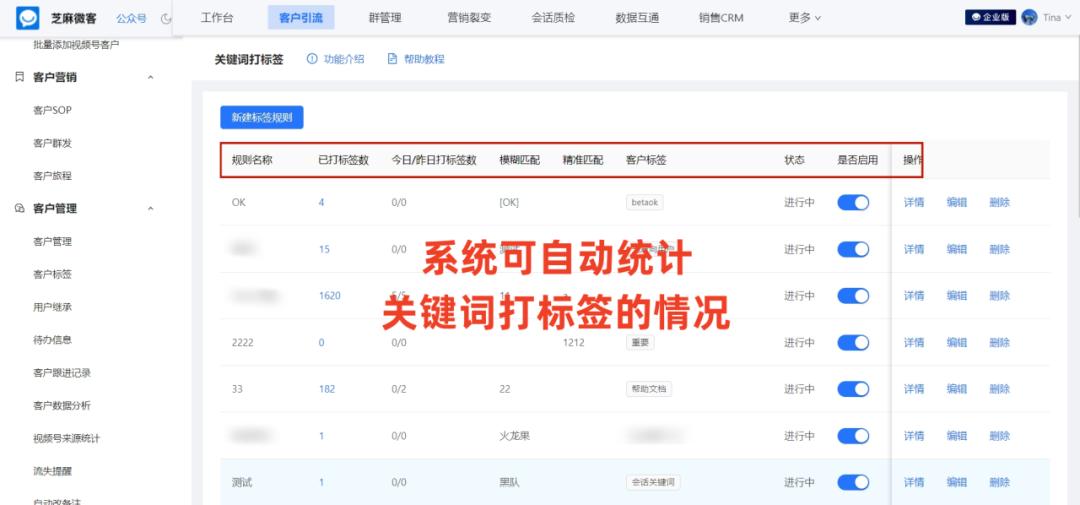Image resolution: width=1080 pixels, height=505 pixels.
Task: Select the 客户引流 tab
Action: (x=301, y=18)
